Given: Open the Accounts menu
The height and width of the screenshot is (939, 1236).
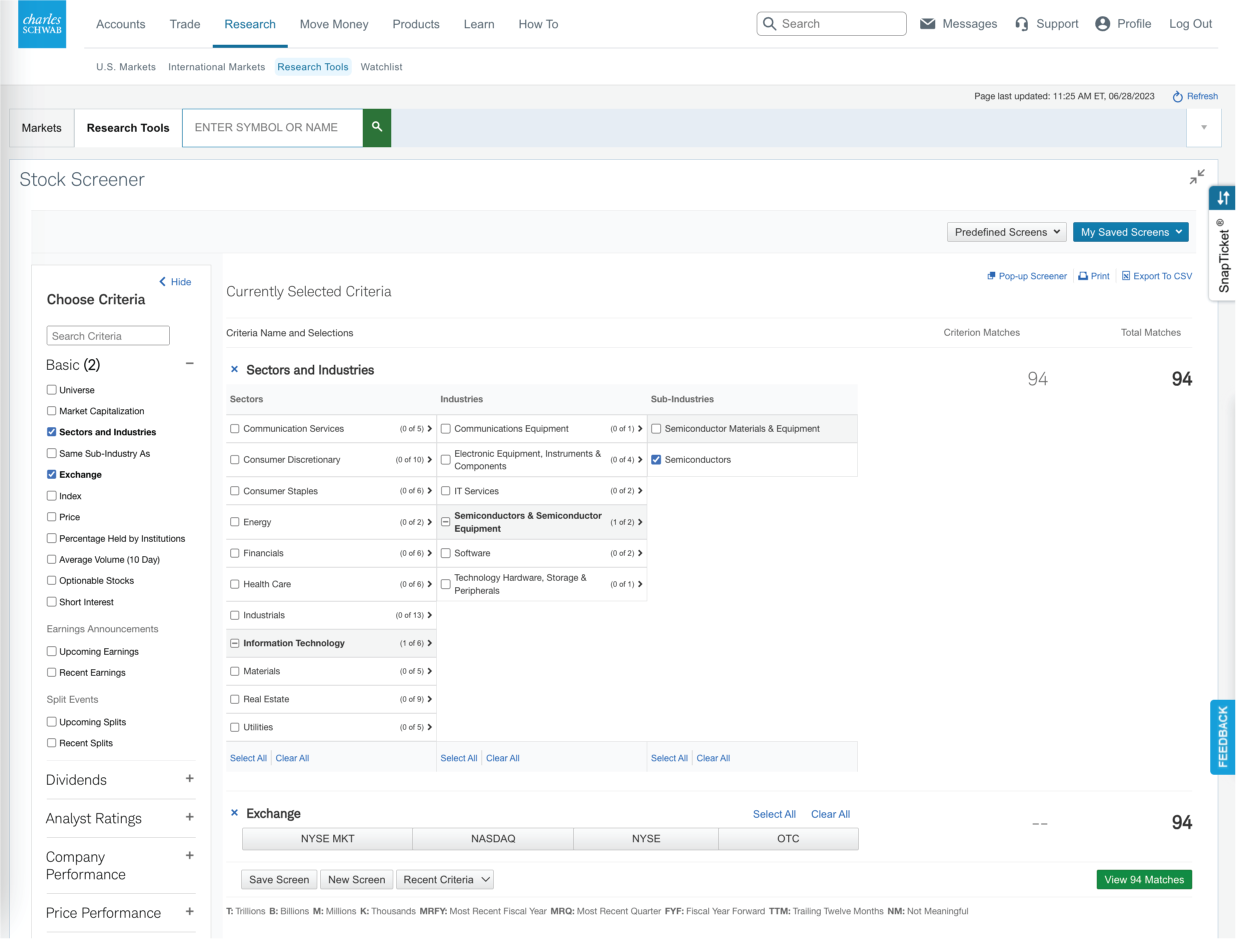Looking at the screenshot, I should coord(121,24).
